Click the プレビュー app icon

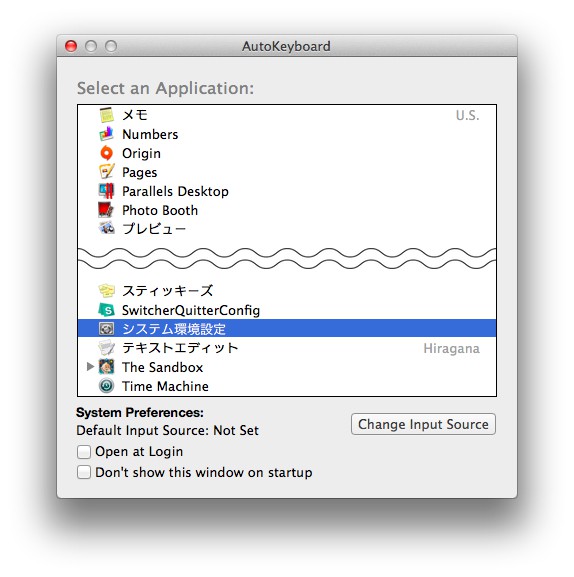point(107,229)
